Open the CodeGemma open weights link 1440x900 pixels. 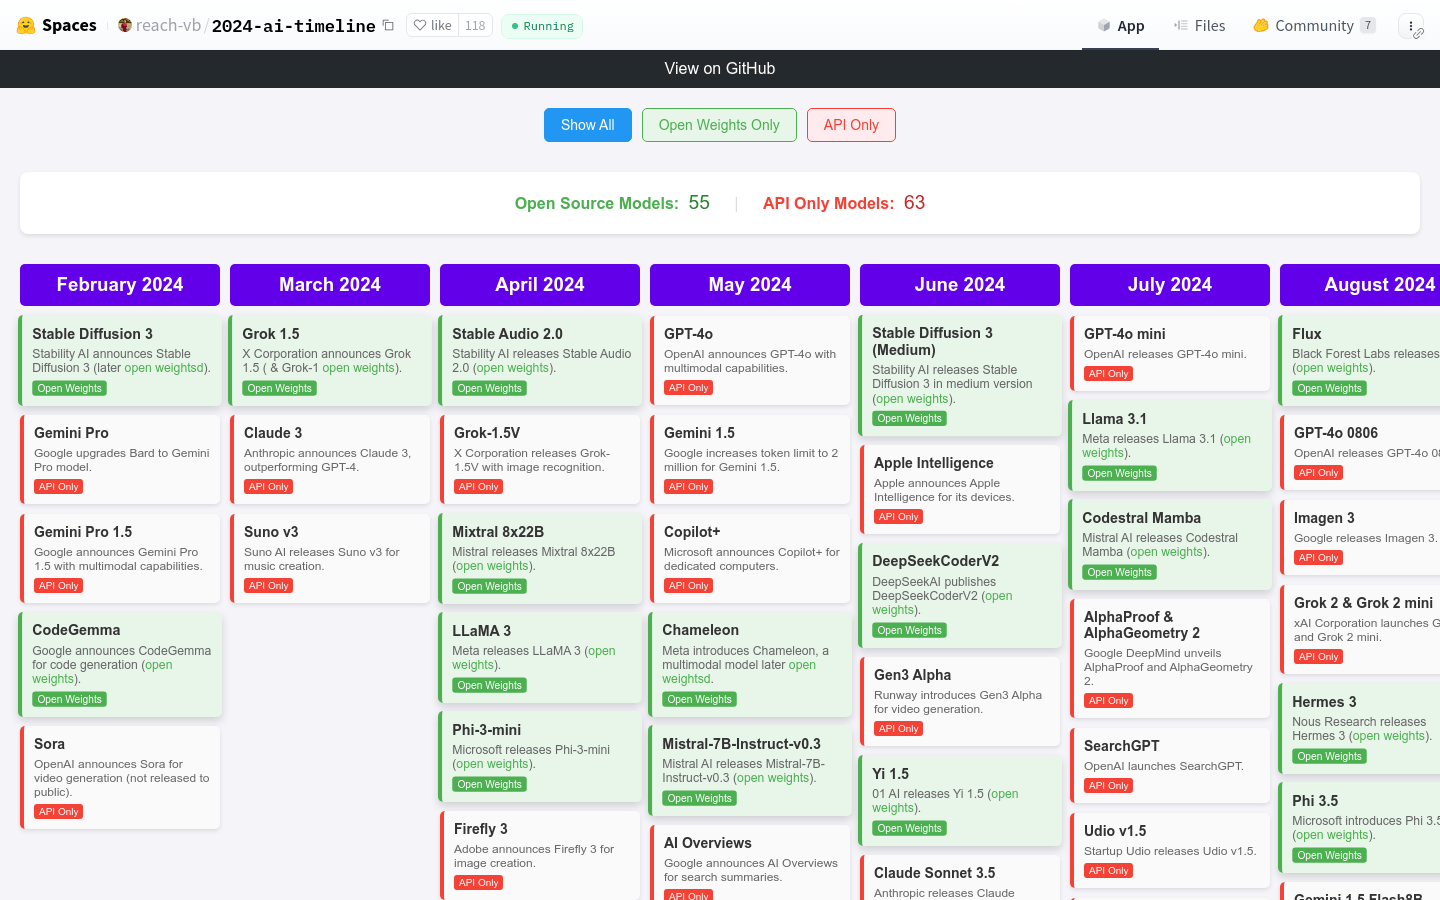coord(102,672)
